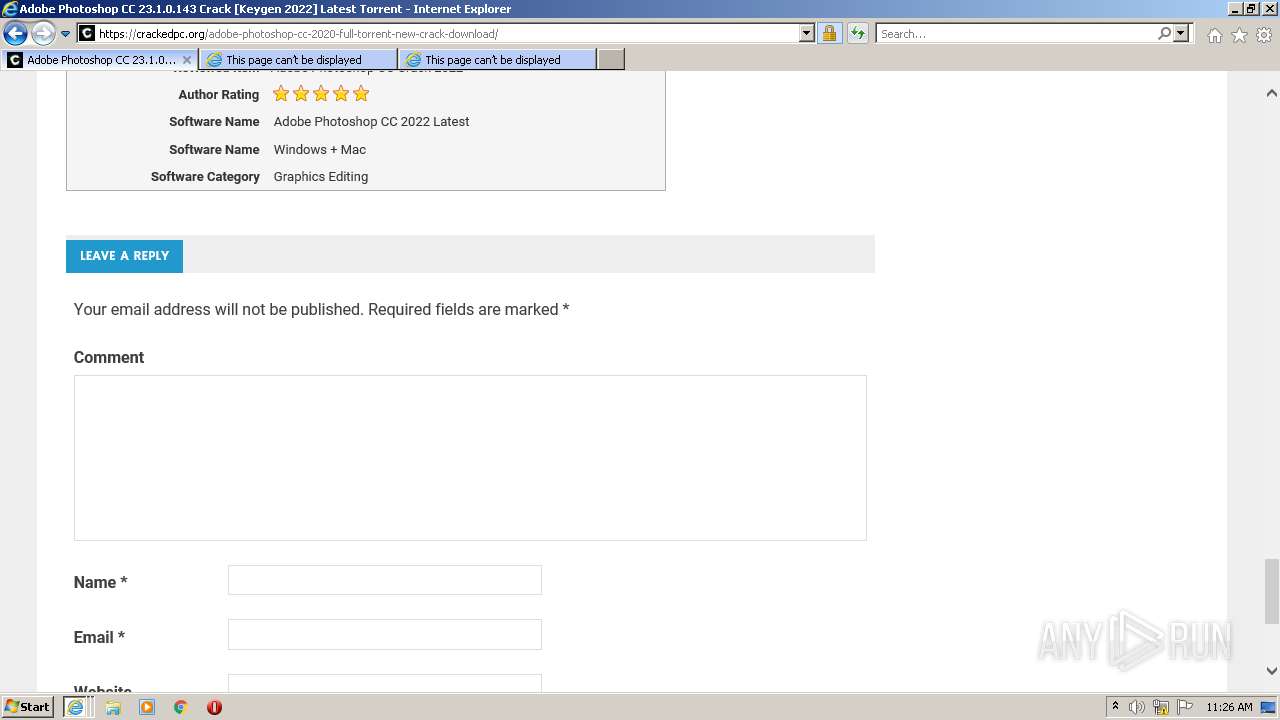Image resolution: width=1280 pixels, height=720 pixels.
Task: Go back with the browser Back arrow
Action: point(16,34)
